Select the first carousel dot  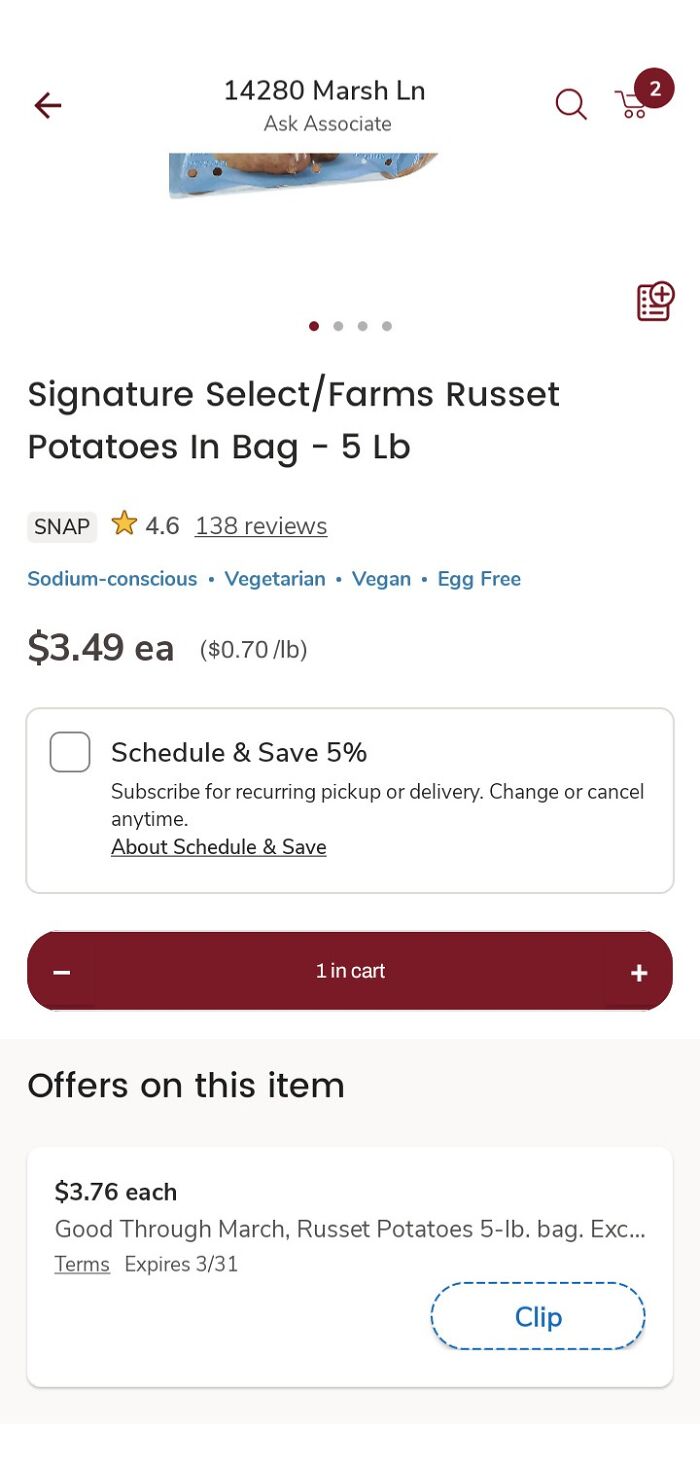coord(313,326)
